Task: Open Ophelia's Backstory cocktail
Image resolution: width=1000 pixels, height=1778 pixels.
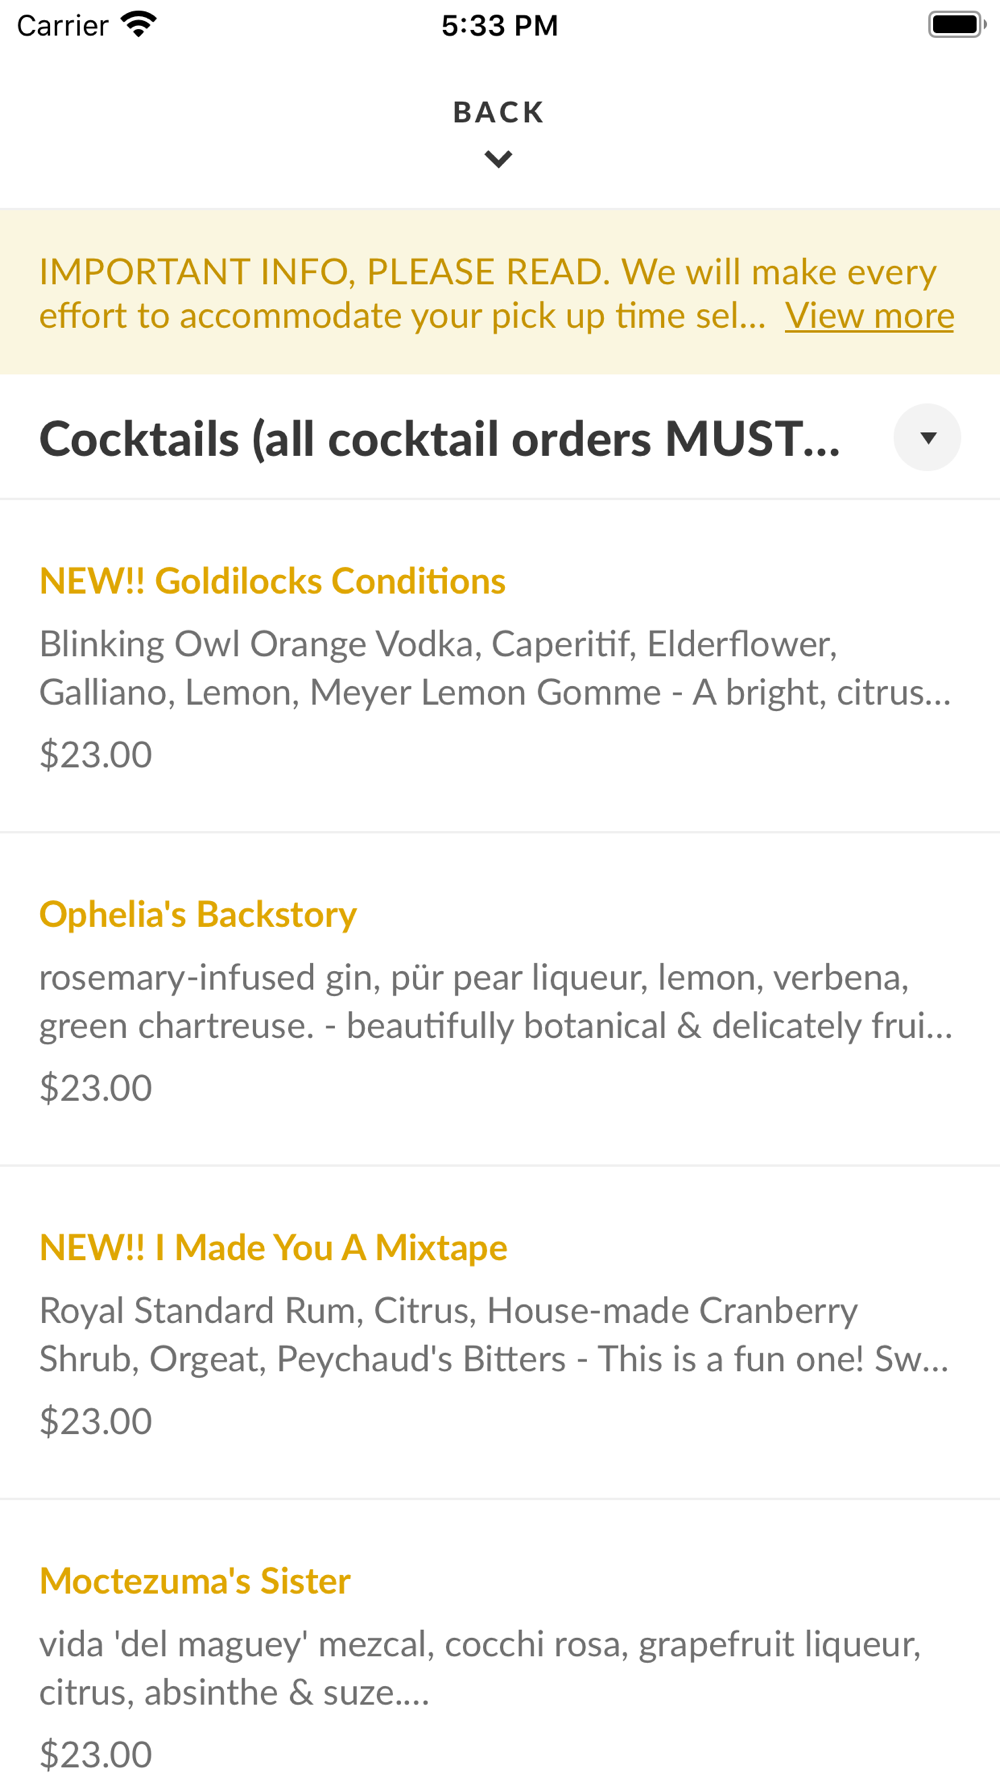Action: click(198, 914)
